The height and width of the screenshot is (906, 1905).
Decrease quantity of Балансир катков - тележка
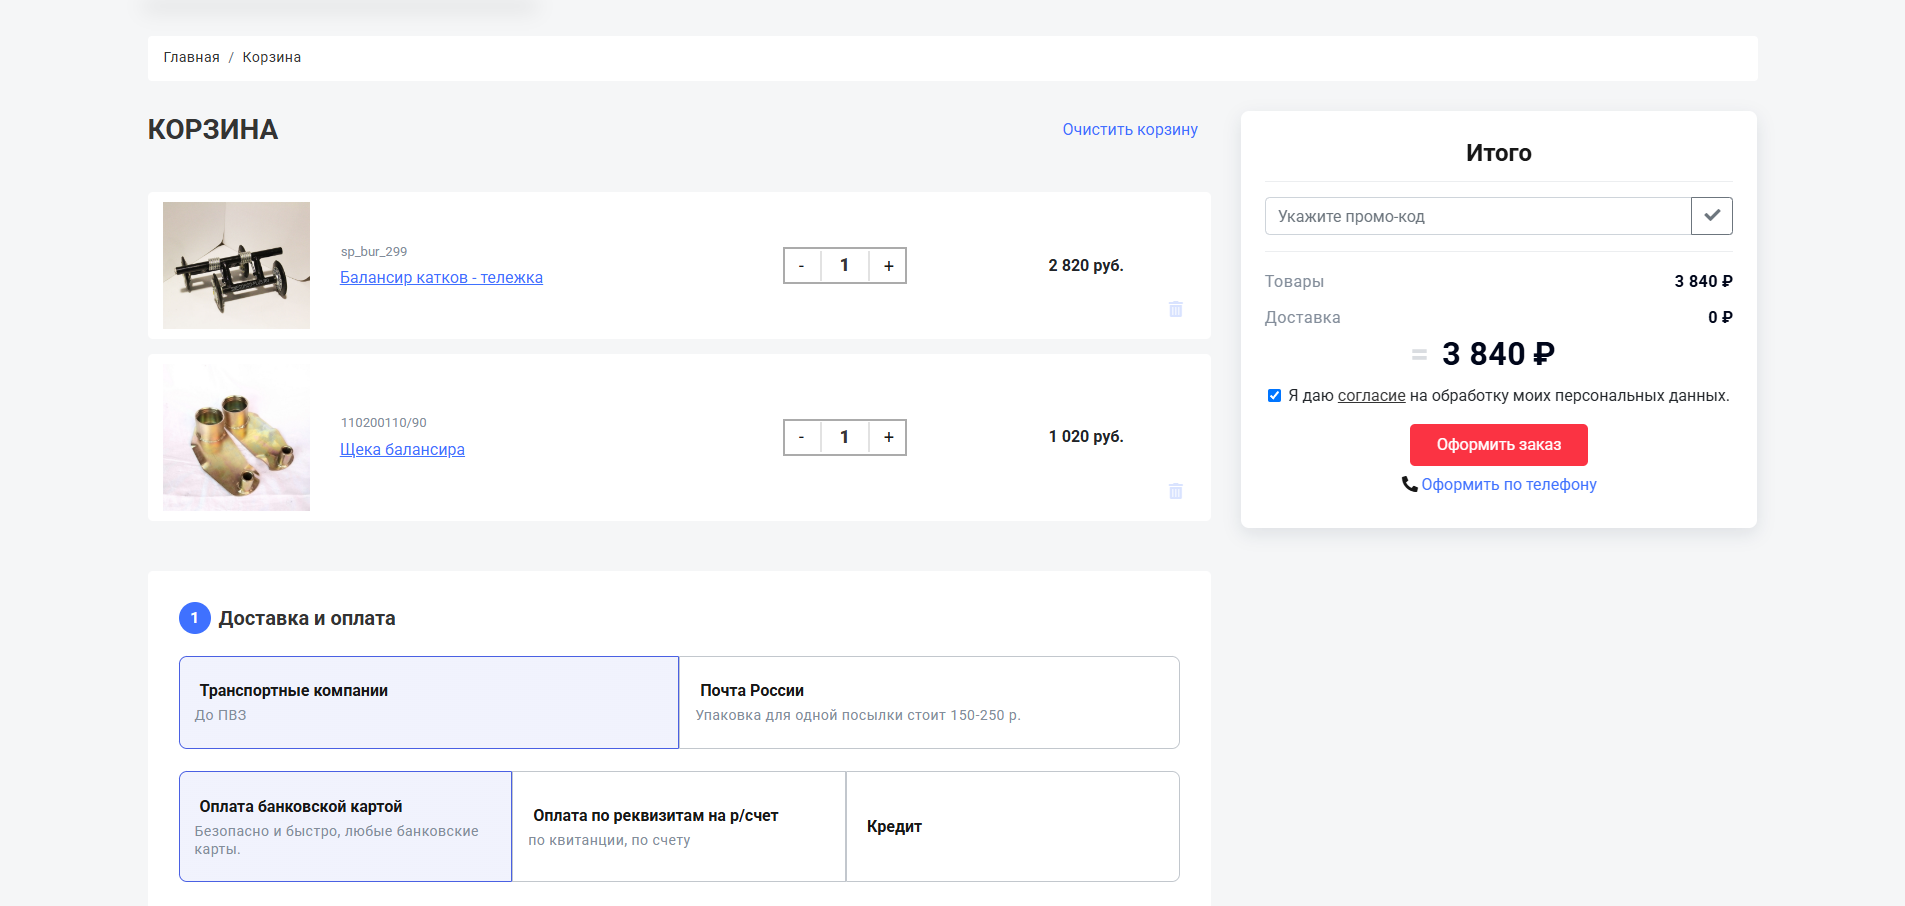[802, 266]
